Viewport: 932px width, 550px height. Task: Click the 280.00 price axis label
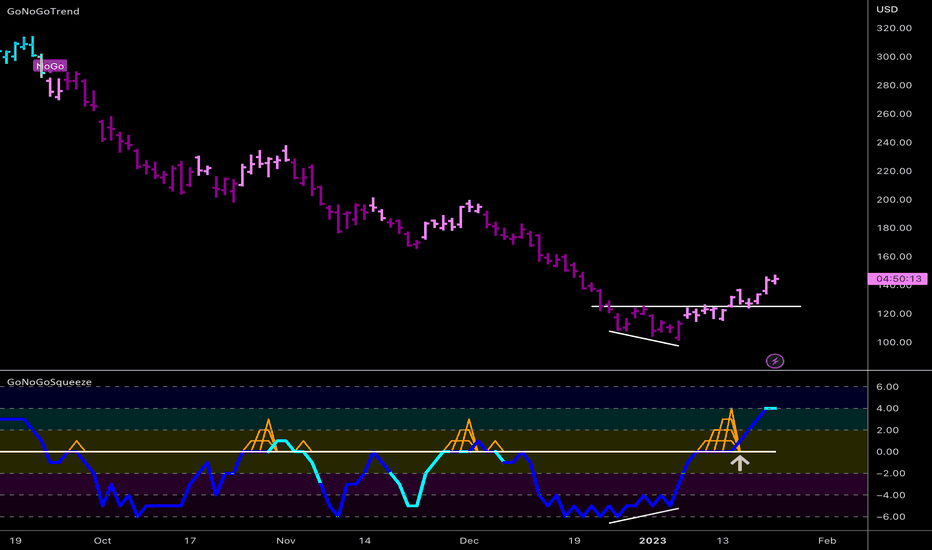coord(894,85)
